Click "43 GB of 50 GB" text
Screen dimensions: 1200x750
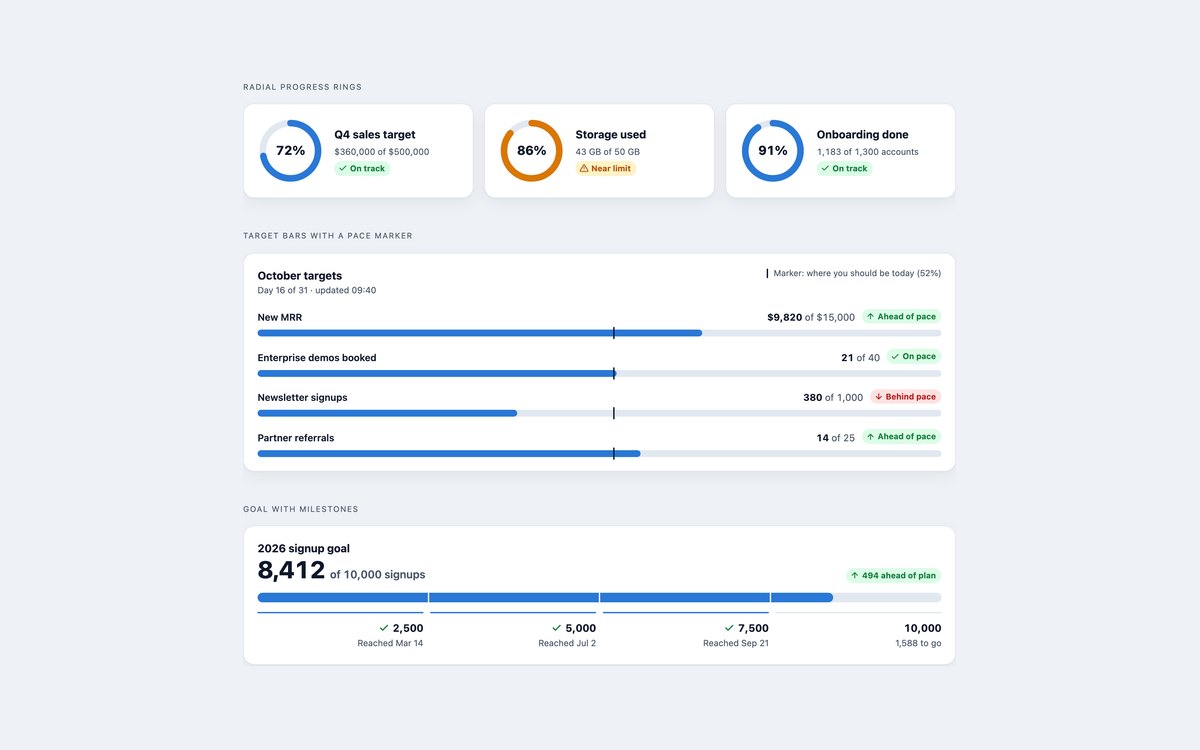click(608, 152)
